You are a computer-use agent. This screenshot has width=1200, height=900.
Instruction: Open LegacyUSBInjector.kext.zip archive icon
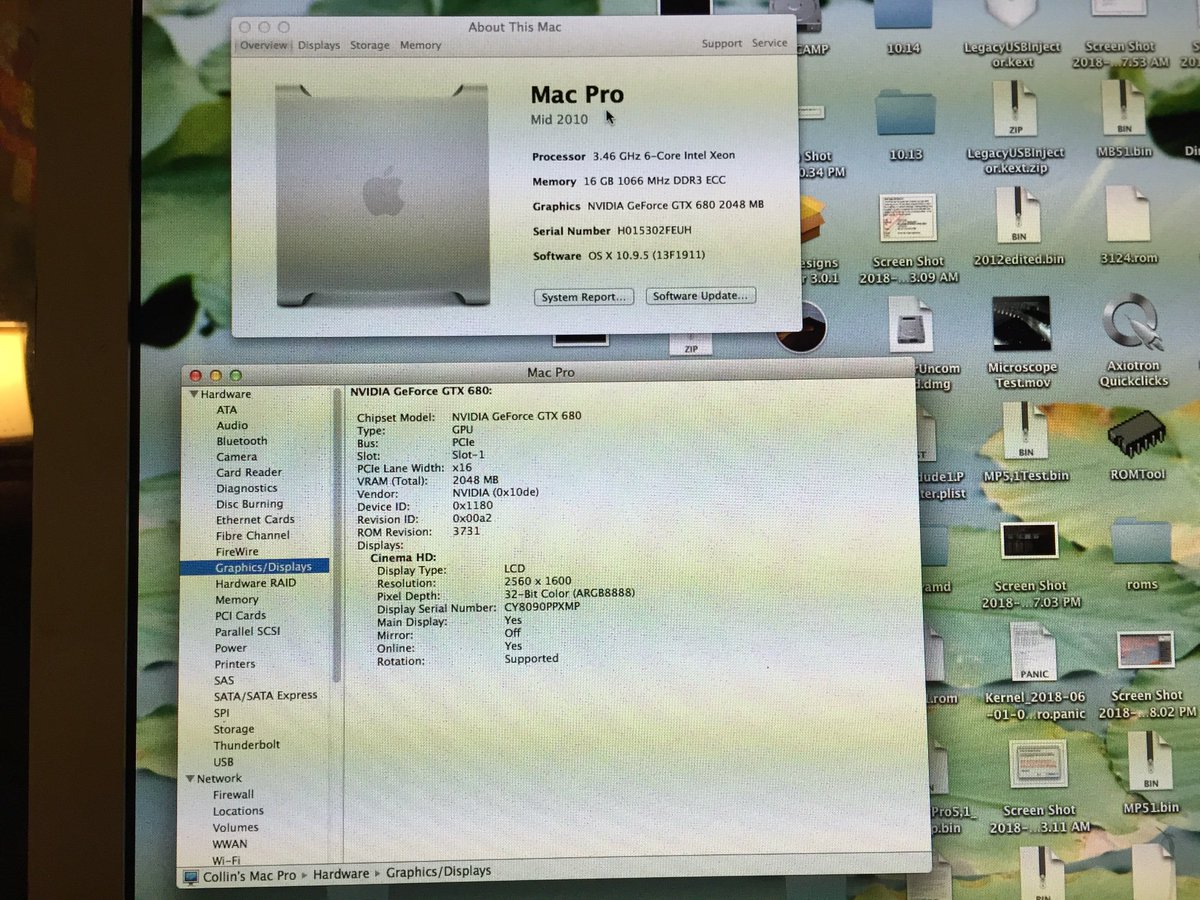(x=1014, y=108)
